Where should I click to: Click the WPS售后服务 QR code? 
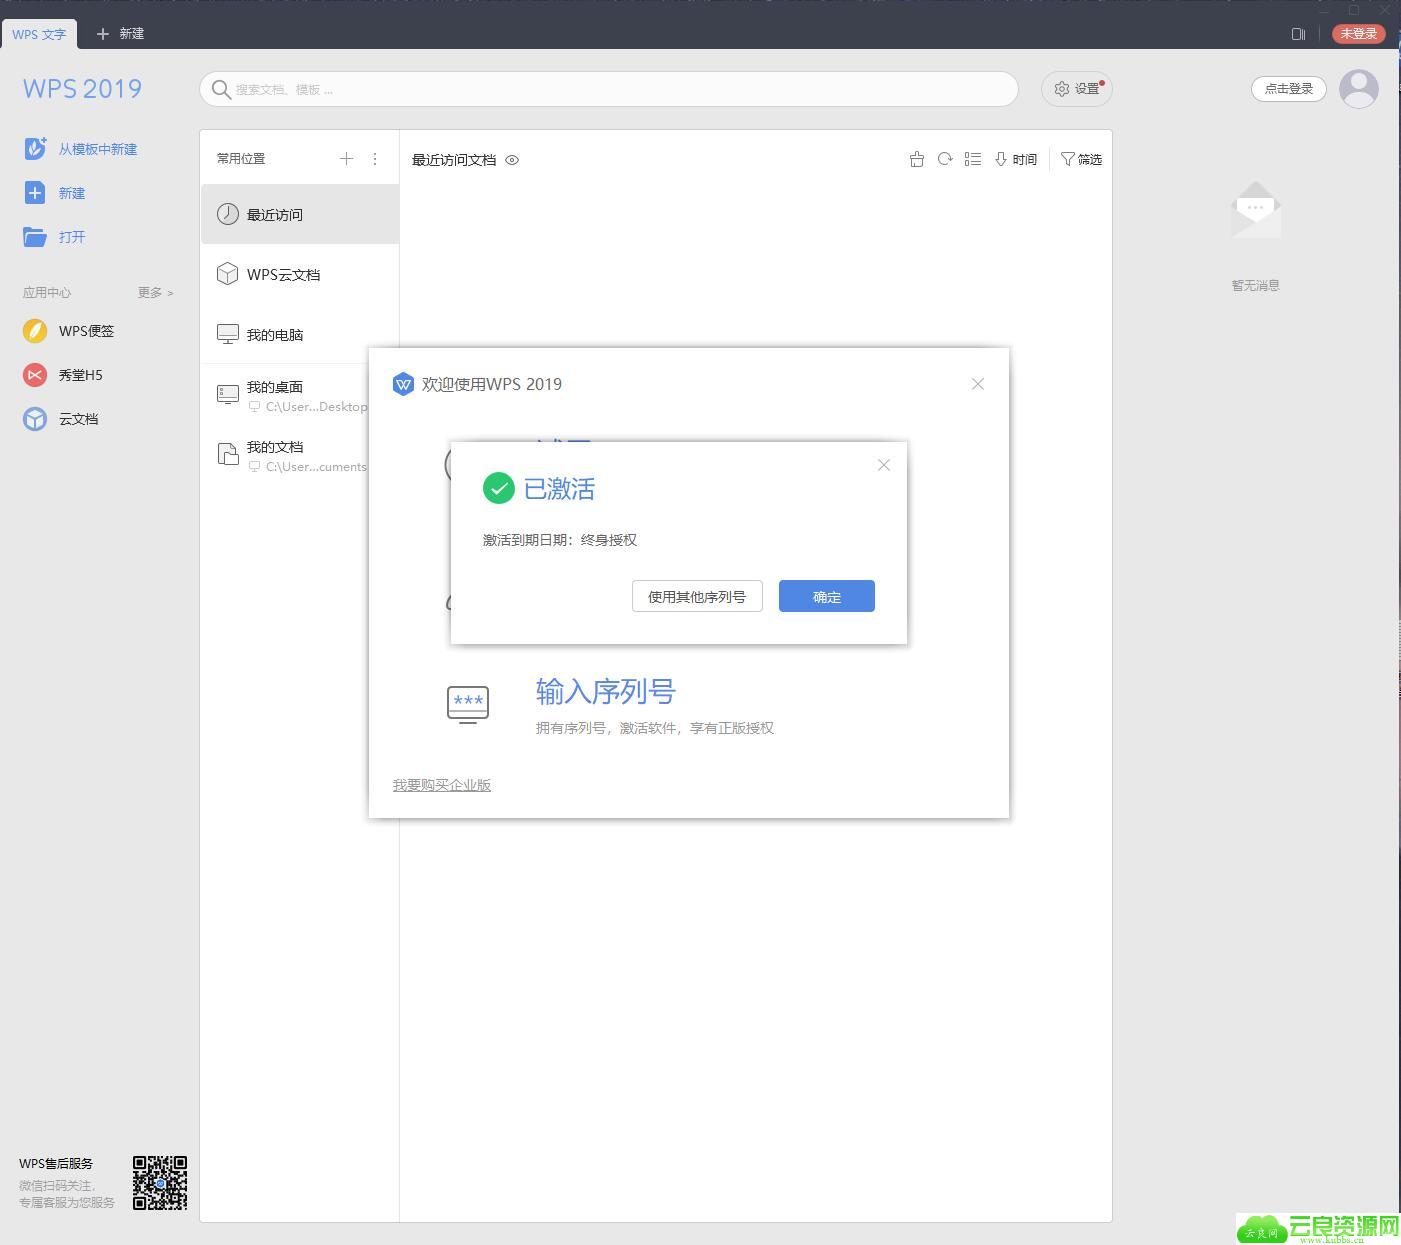pos(160,1183)
